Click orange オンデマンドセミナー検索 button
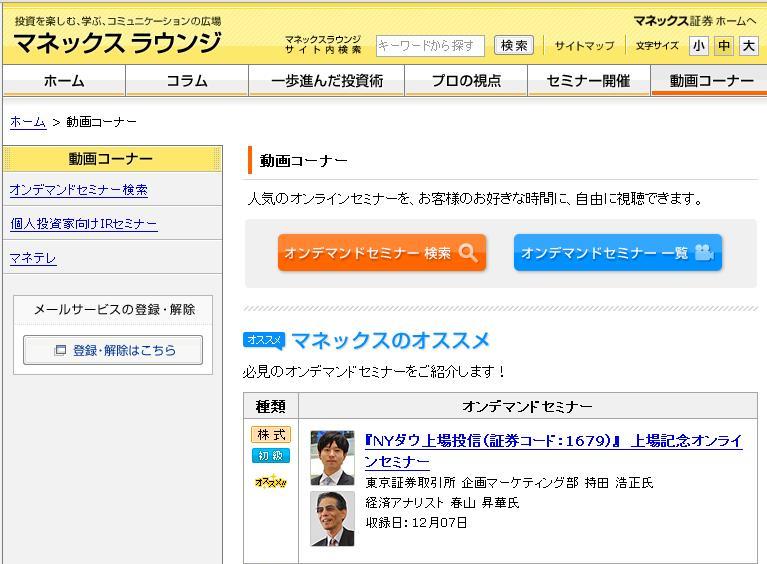 [x=382, y=252]
